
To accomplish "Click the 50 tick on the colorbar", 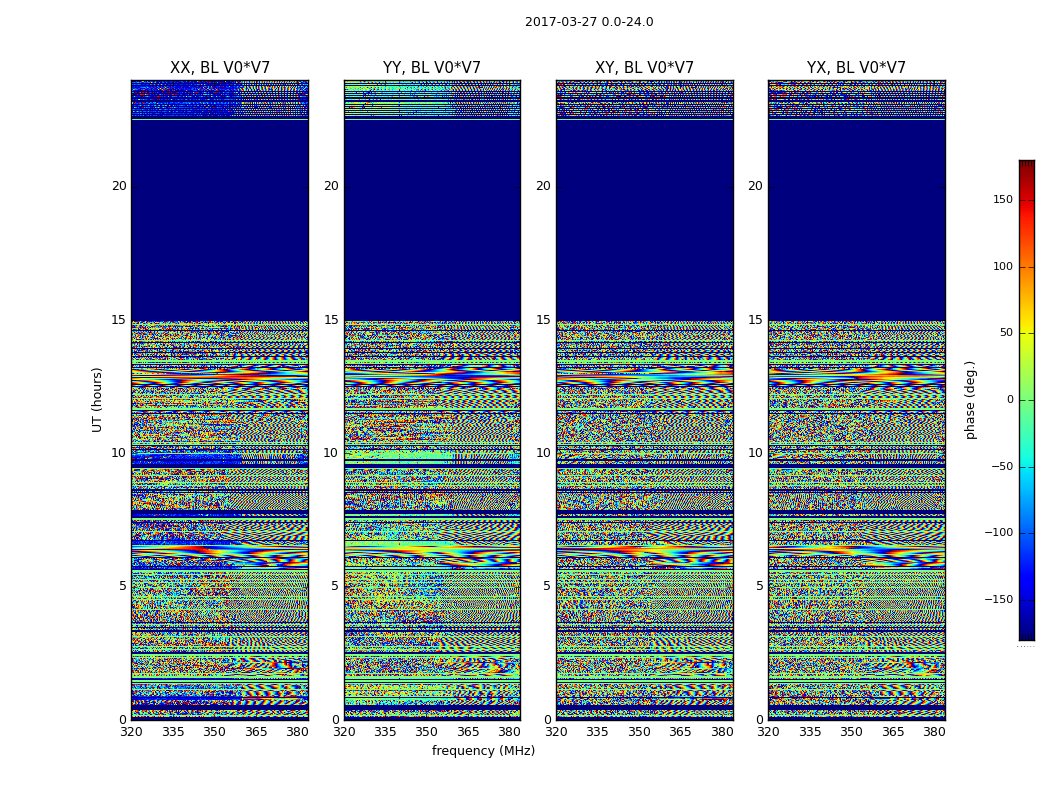I will [1006, 333].
